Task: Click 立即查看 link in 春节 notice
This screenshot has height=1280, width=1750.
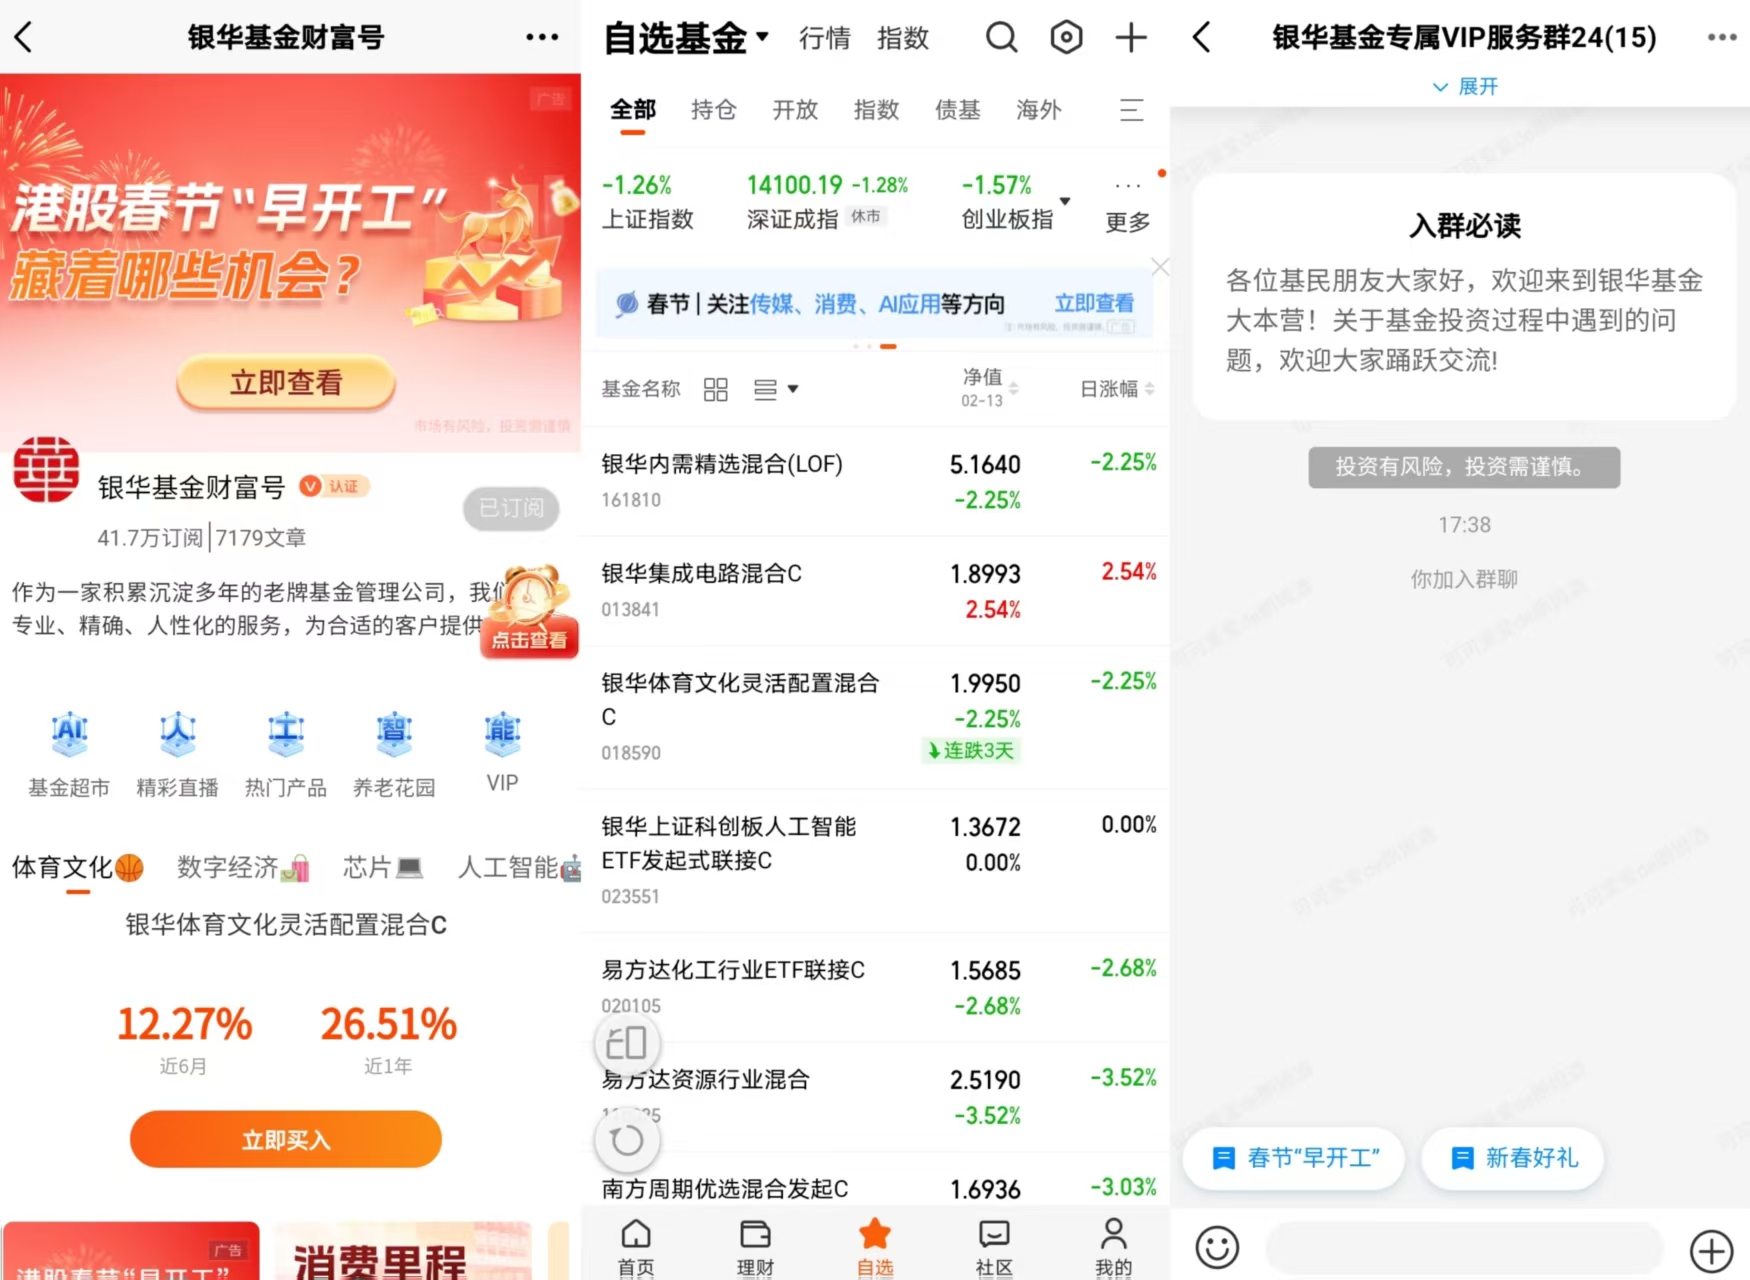Action: click(x=1094, y=303)
